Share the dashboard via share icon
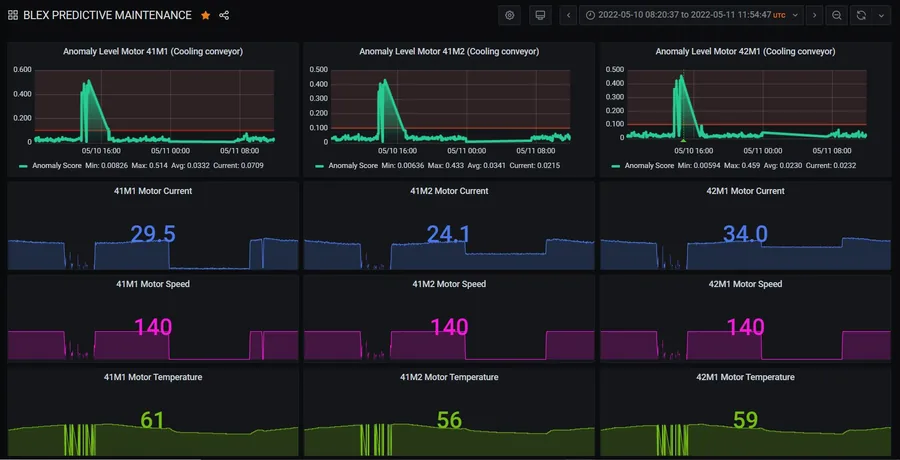Viewport: 900px width, 460px height. (224, 16)
